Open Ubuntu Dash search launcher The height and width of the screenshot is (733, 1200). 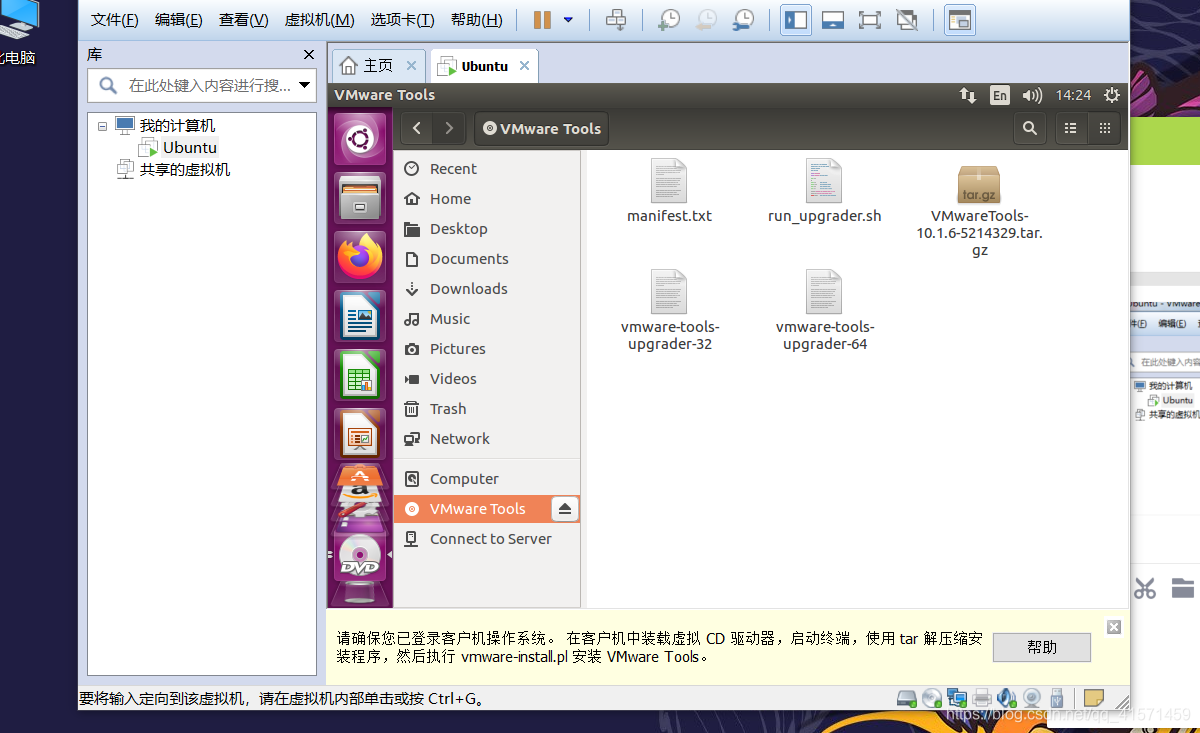click(360, 138)
